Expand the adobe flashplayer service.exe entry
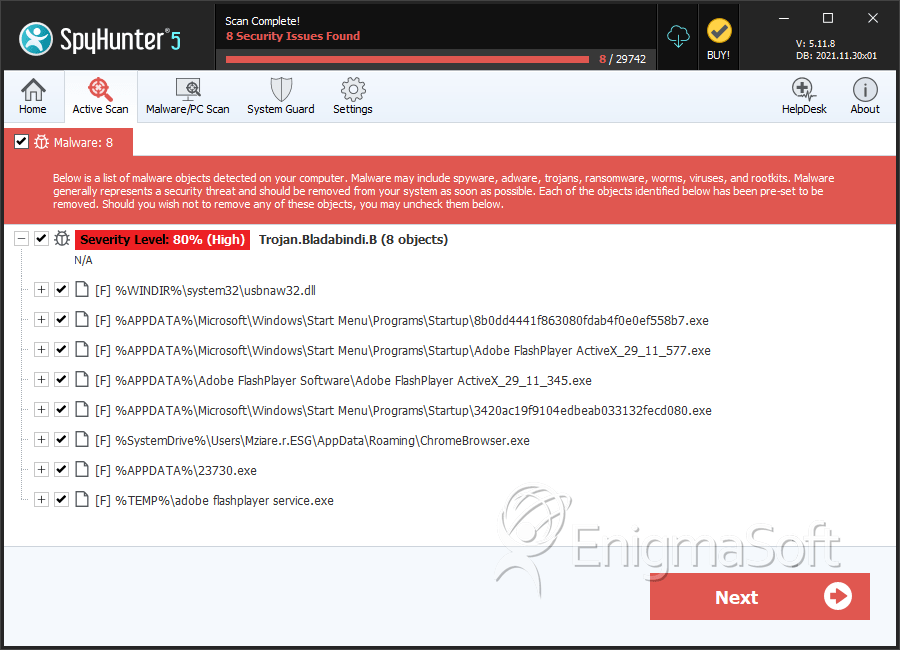Image resolution: width=900 pixels, height=650 pixels. click(x=41, y=500)
